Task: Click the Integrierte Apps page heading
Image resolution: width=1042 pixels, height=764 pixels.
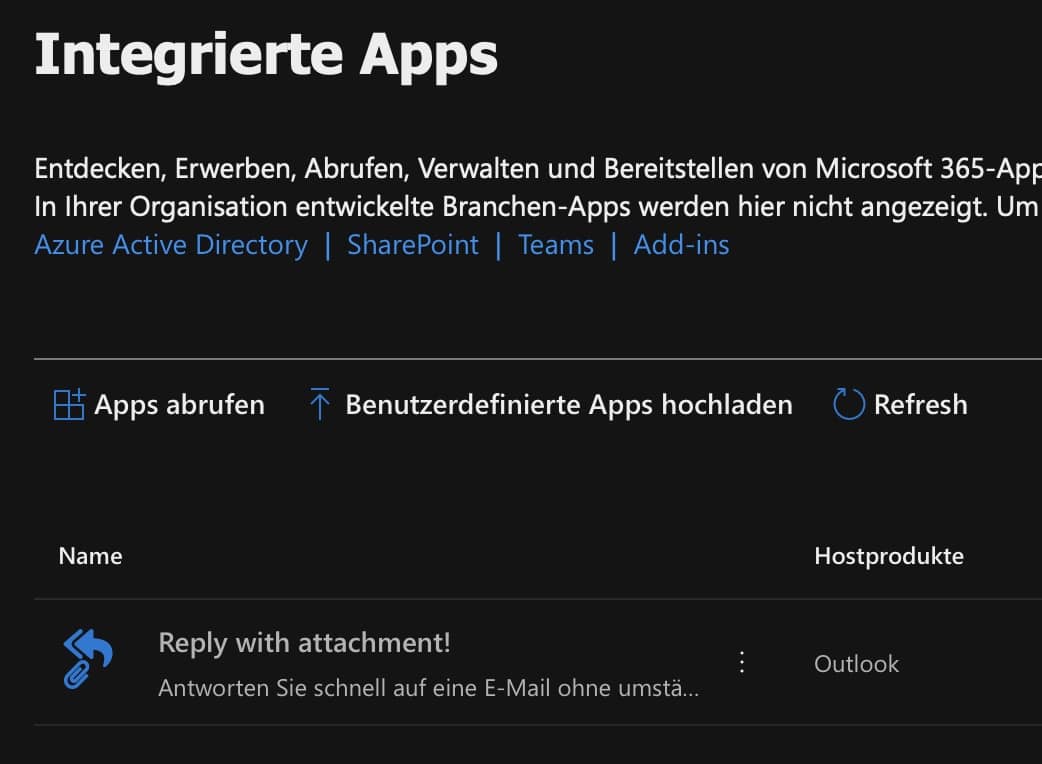Action: point(266,56)
